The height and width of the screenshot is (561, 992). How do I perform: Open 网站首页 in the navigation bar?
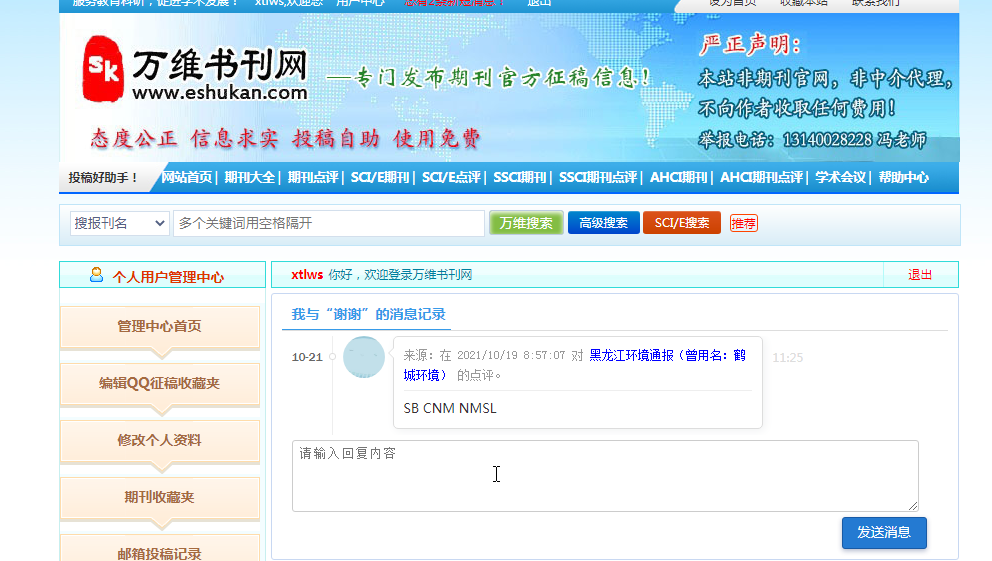coord(187,177)
